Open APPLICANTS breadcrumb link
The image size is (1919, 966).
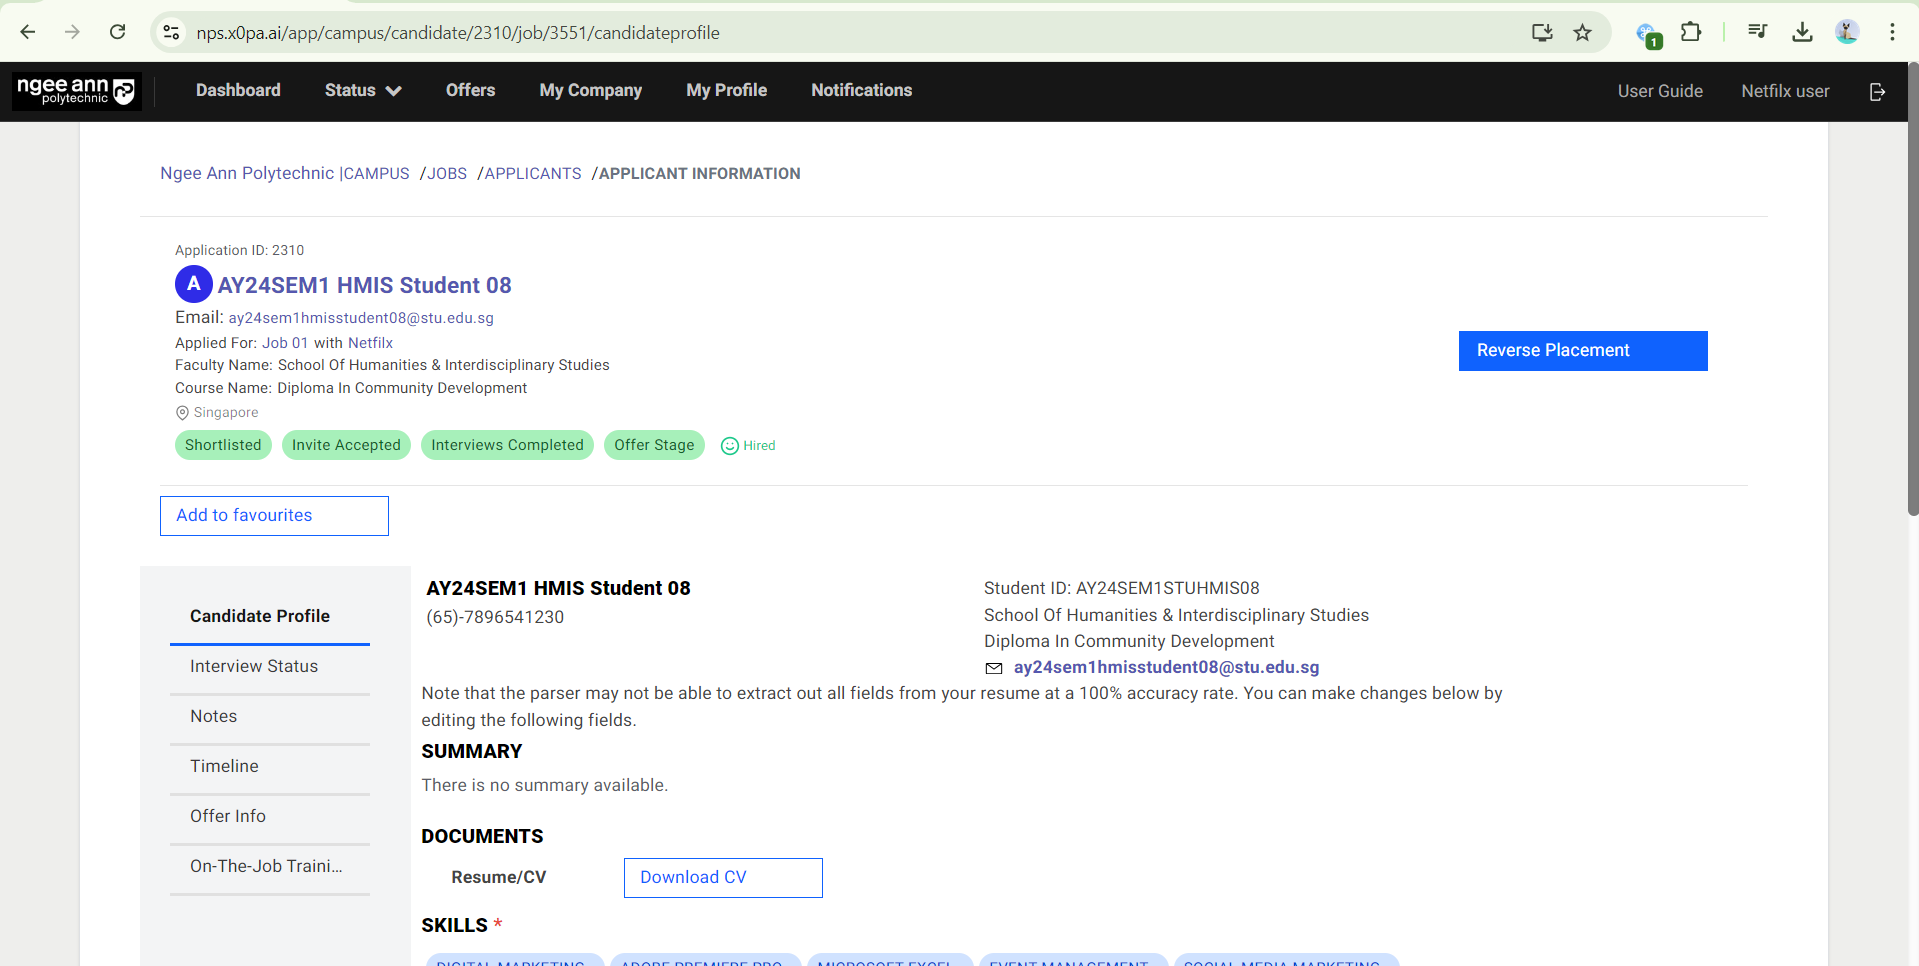pos(532,174)
